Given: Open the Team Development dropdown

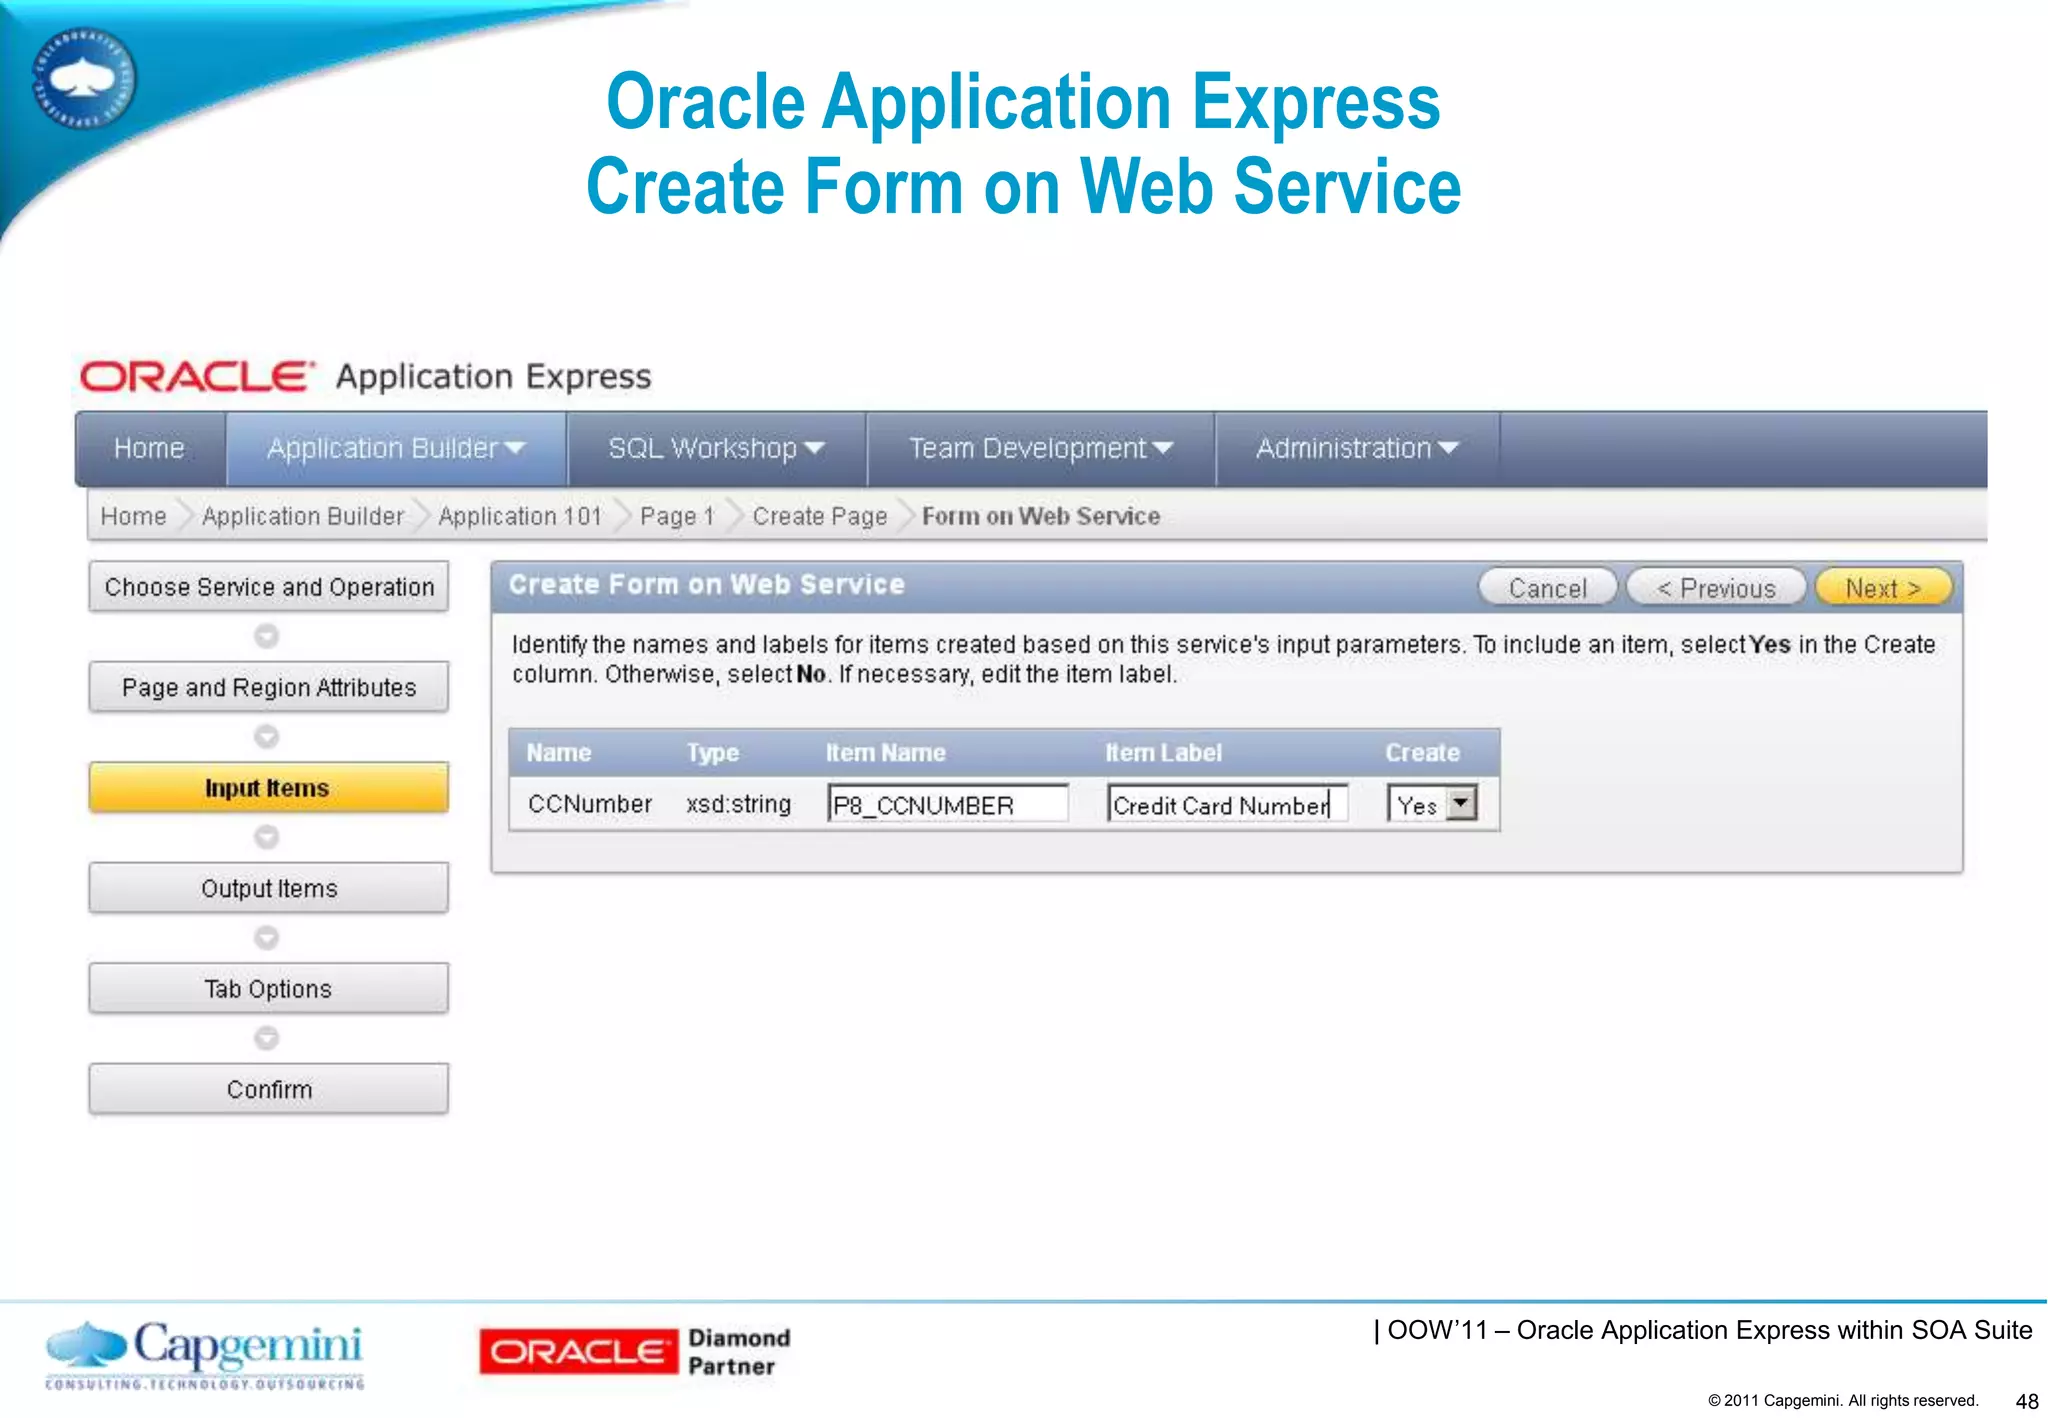Looking at the screenshot, I should [1040, 448].
